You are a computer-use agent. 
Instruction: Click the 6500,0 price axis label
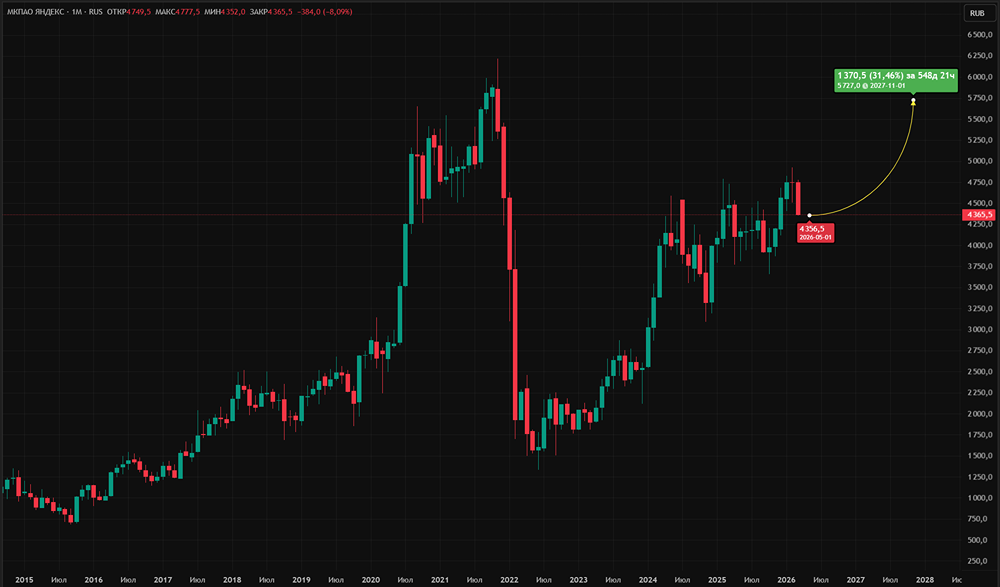pos(981,34)
